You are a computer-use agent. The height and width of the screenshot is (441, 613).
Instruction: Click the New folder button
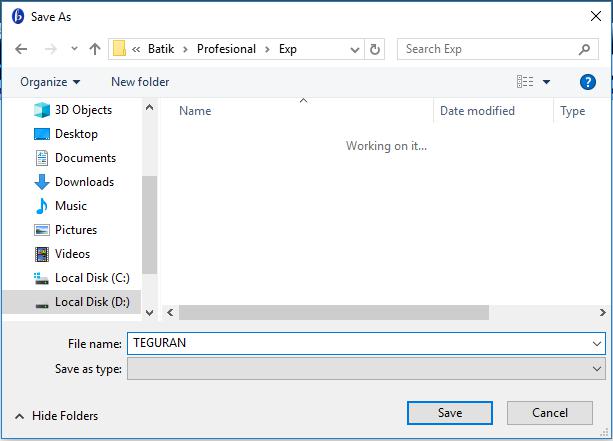coord(140,82)
